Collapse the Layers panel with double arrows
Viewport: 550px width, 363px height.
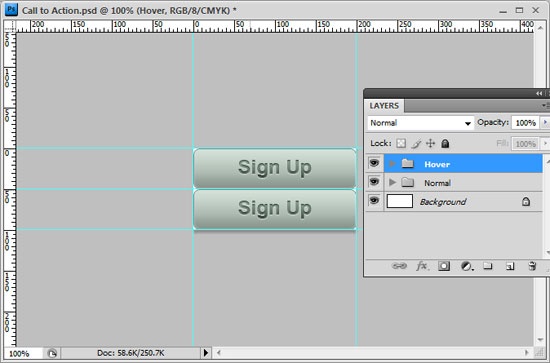pyautogui.click(x=539, y=93)
